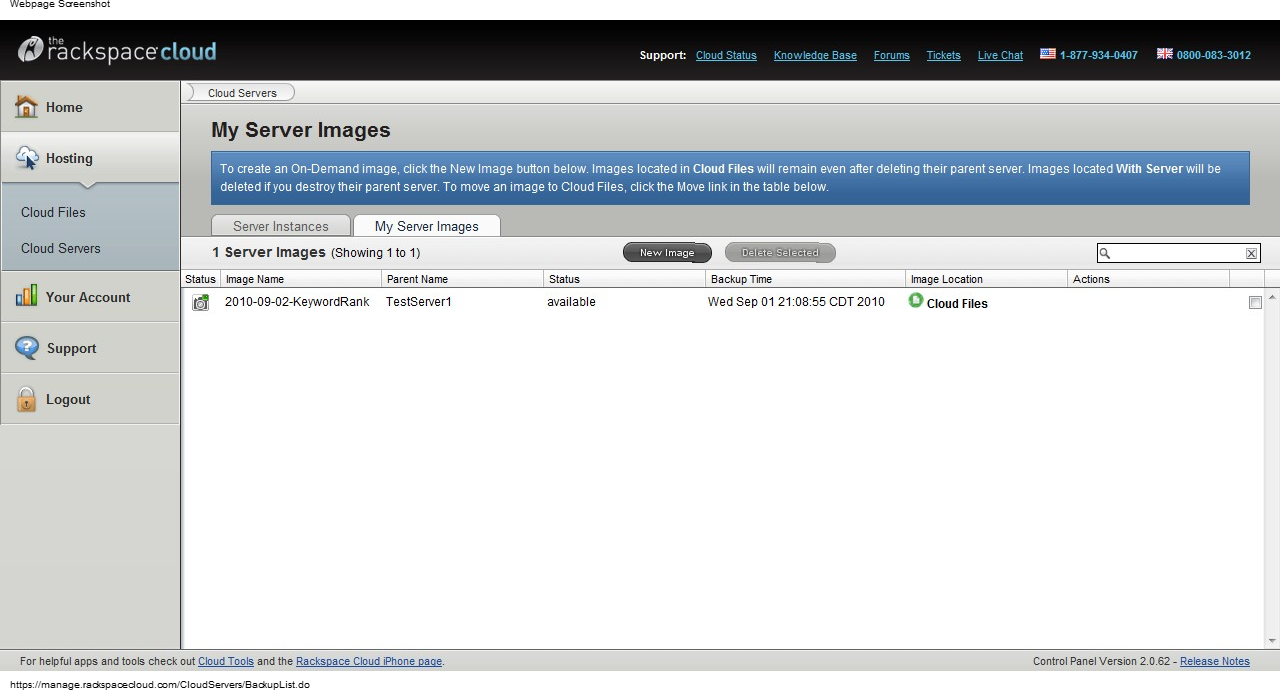The image size is (1280, 691).
Task: Click the Cloud Files image location text
Action: [x=957, y=304]
